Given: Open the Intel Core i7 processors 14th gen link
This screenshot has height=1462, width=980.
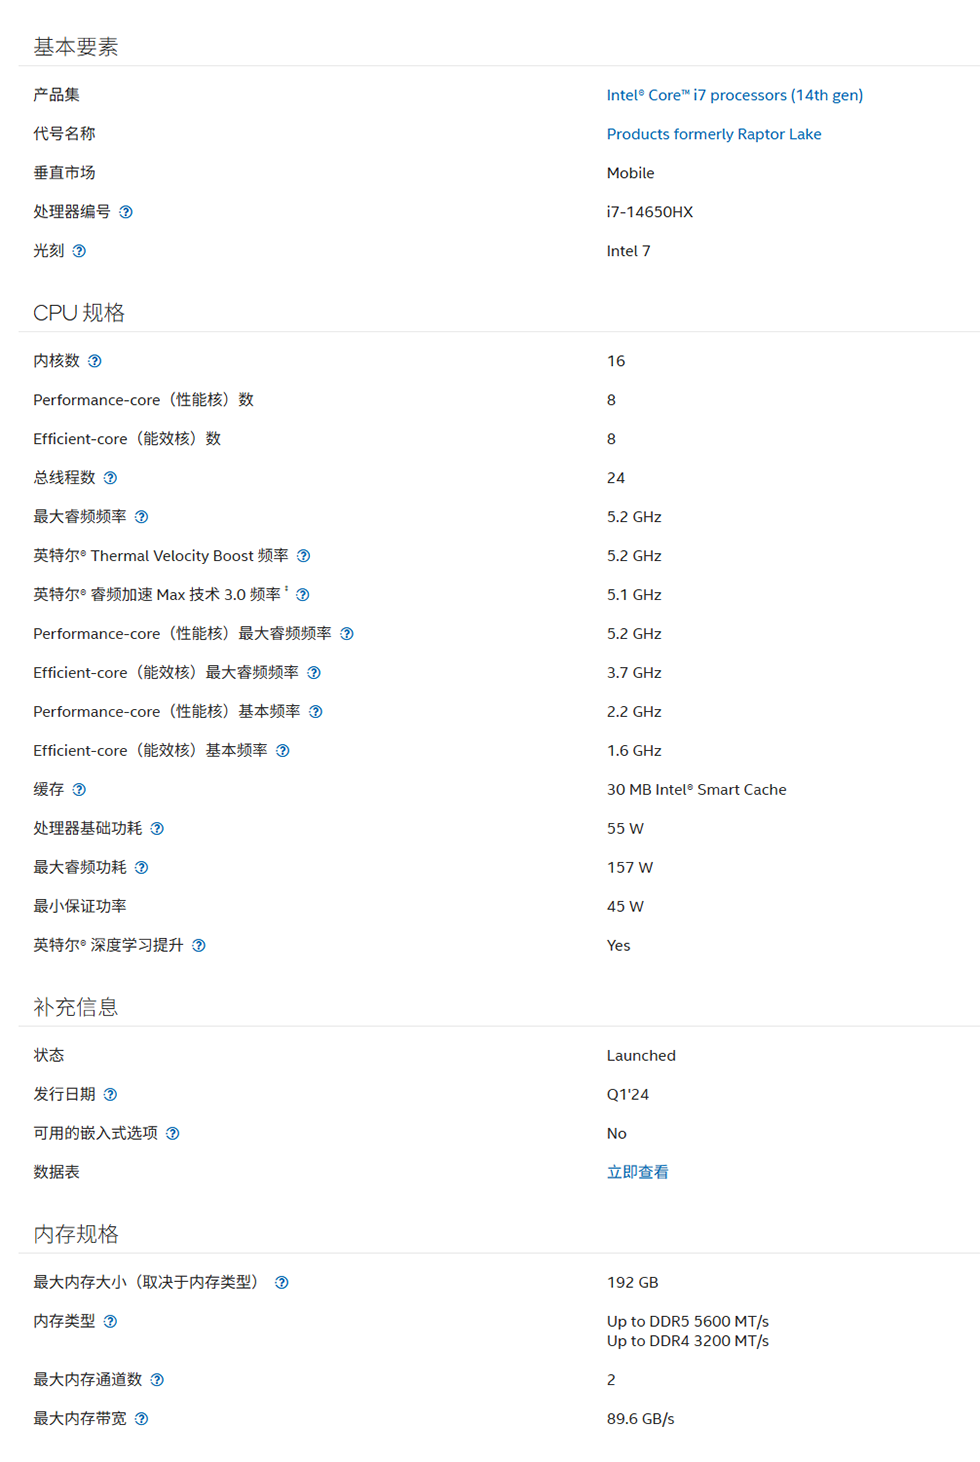Looking at the screenshot, I should 734,95.
